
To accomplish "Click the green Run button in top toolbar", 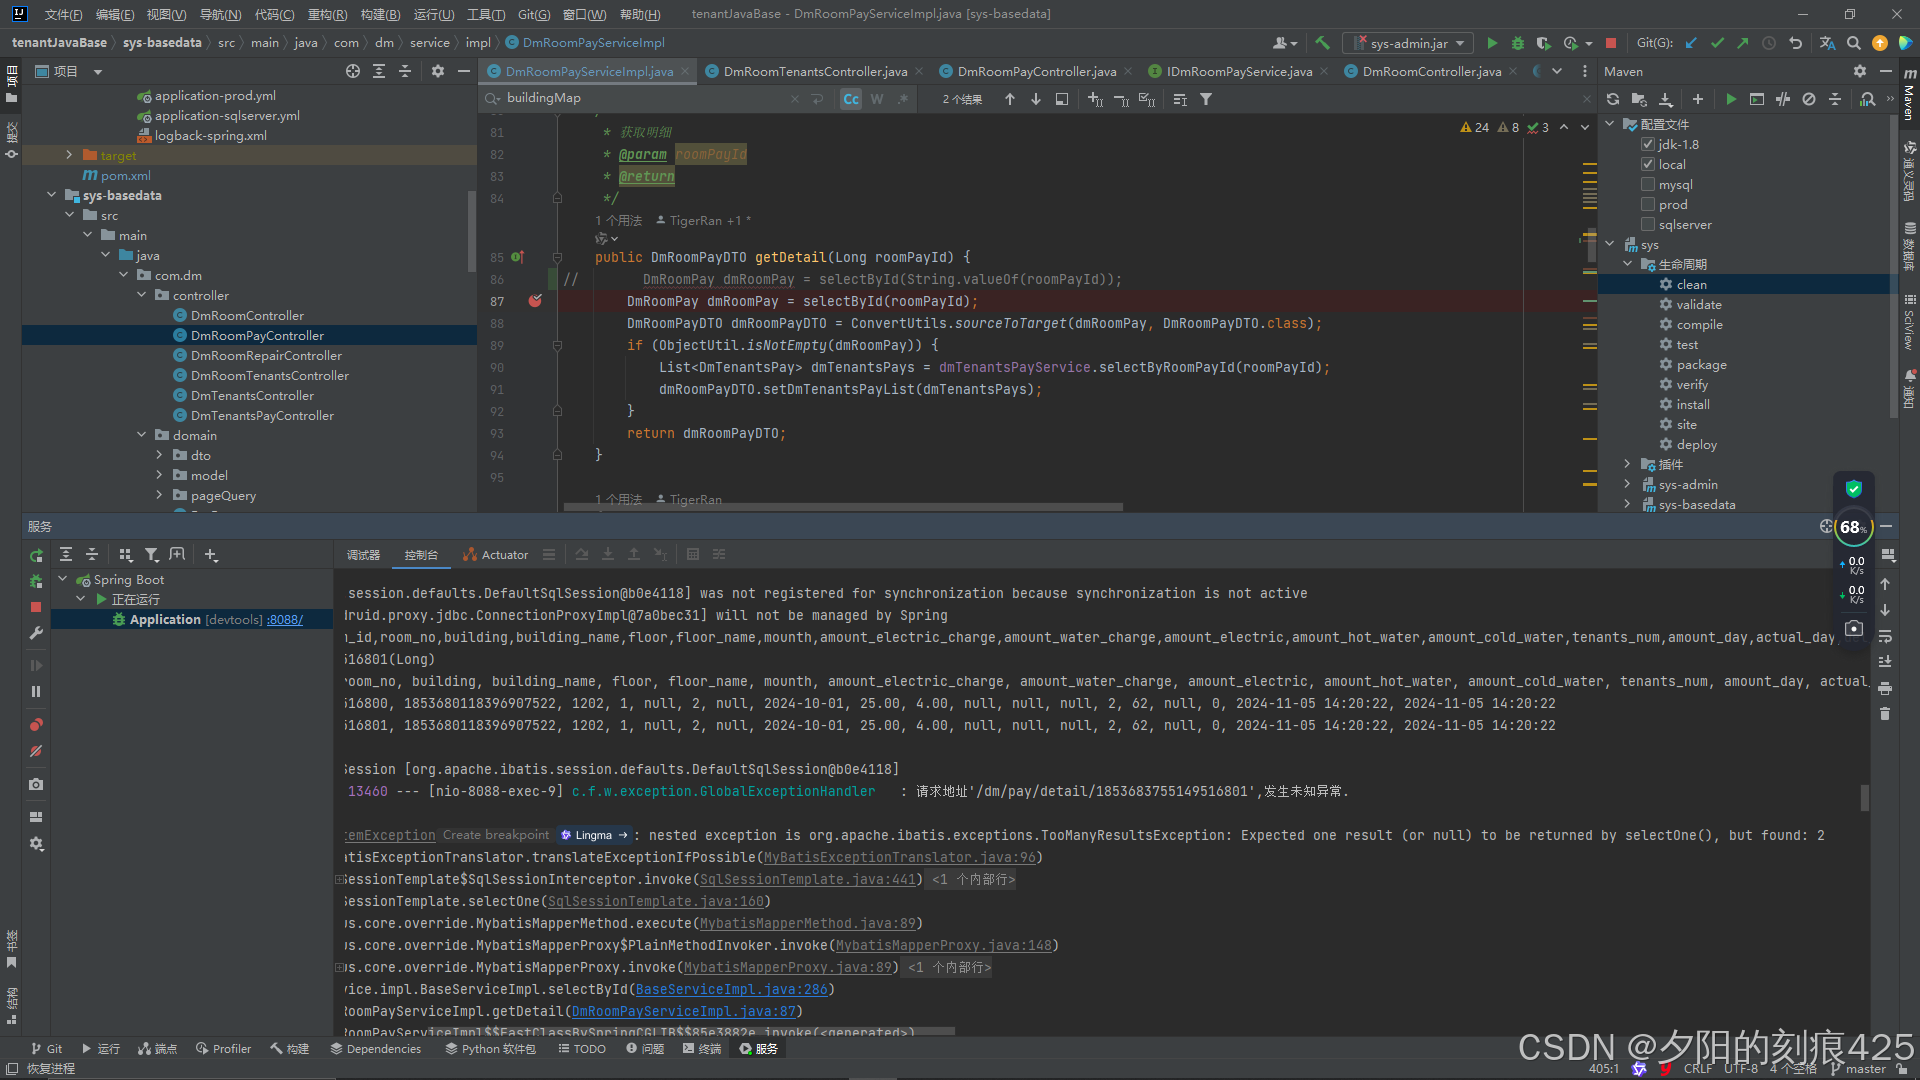I will (1492, 43).
